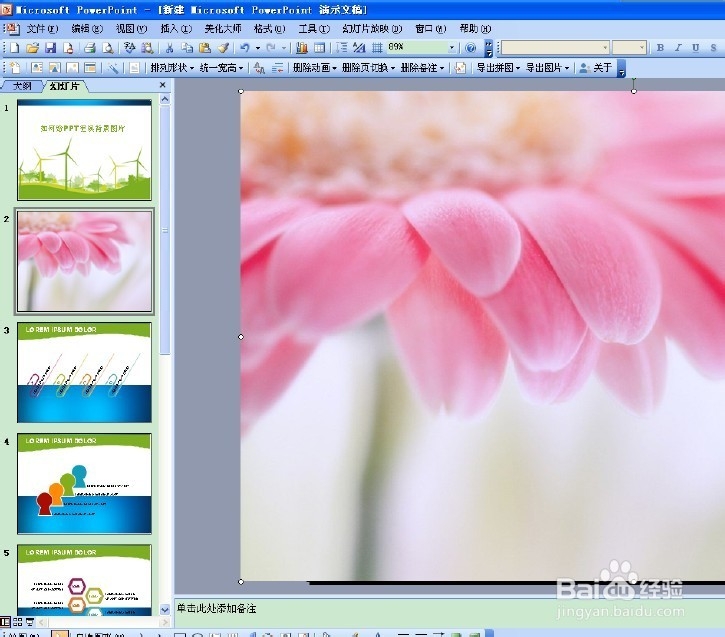Click the new slide icon in the add-in toolbar
The image size is (725, 637).
point(15,68)
